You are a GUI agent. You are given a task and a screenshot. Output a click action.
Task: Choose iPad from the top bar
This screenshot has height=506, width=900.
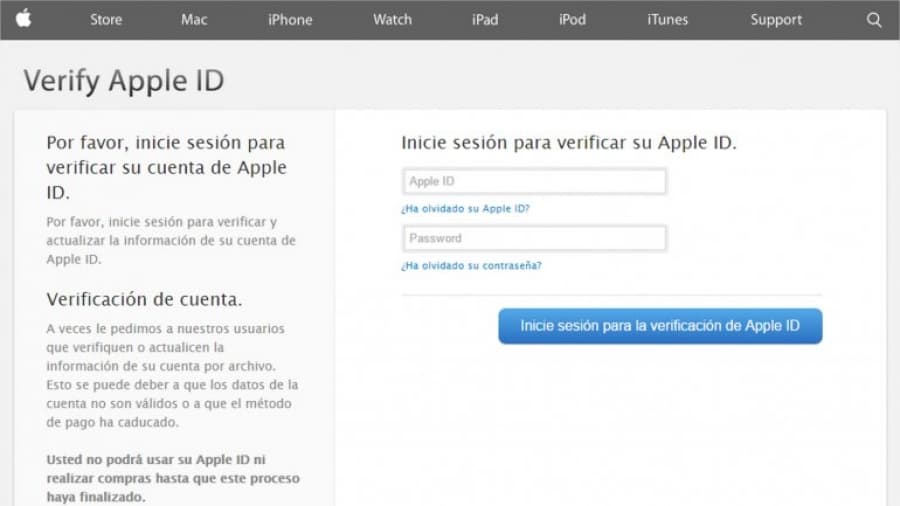(x=485, y=20)
